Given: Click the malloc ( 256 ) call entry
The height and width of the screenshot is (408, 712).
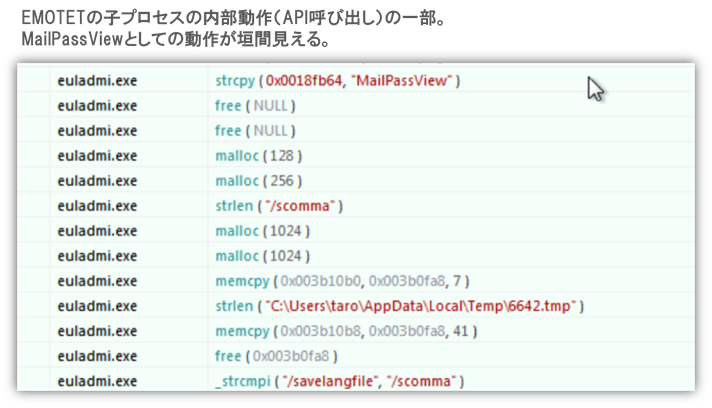Looking at the screenshot, I should (258, 181).
